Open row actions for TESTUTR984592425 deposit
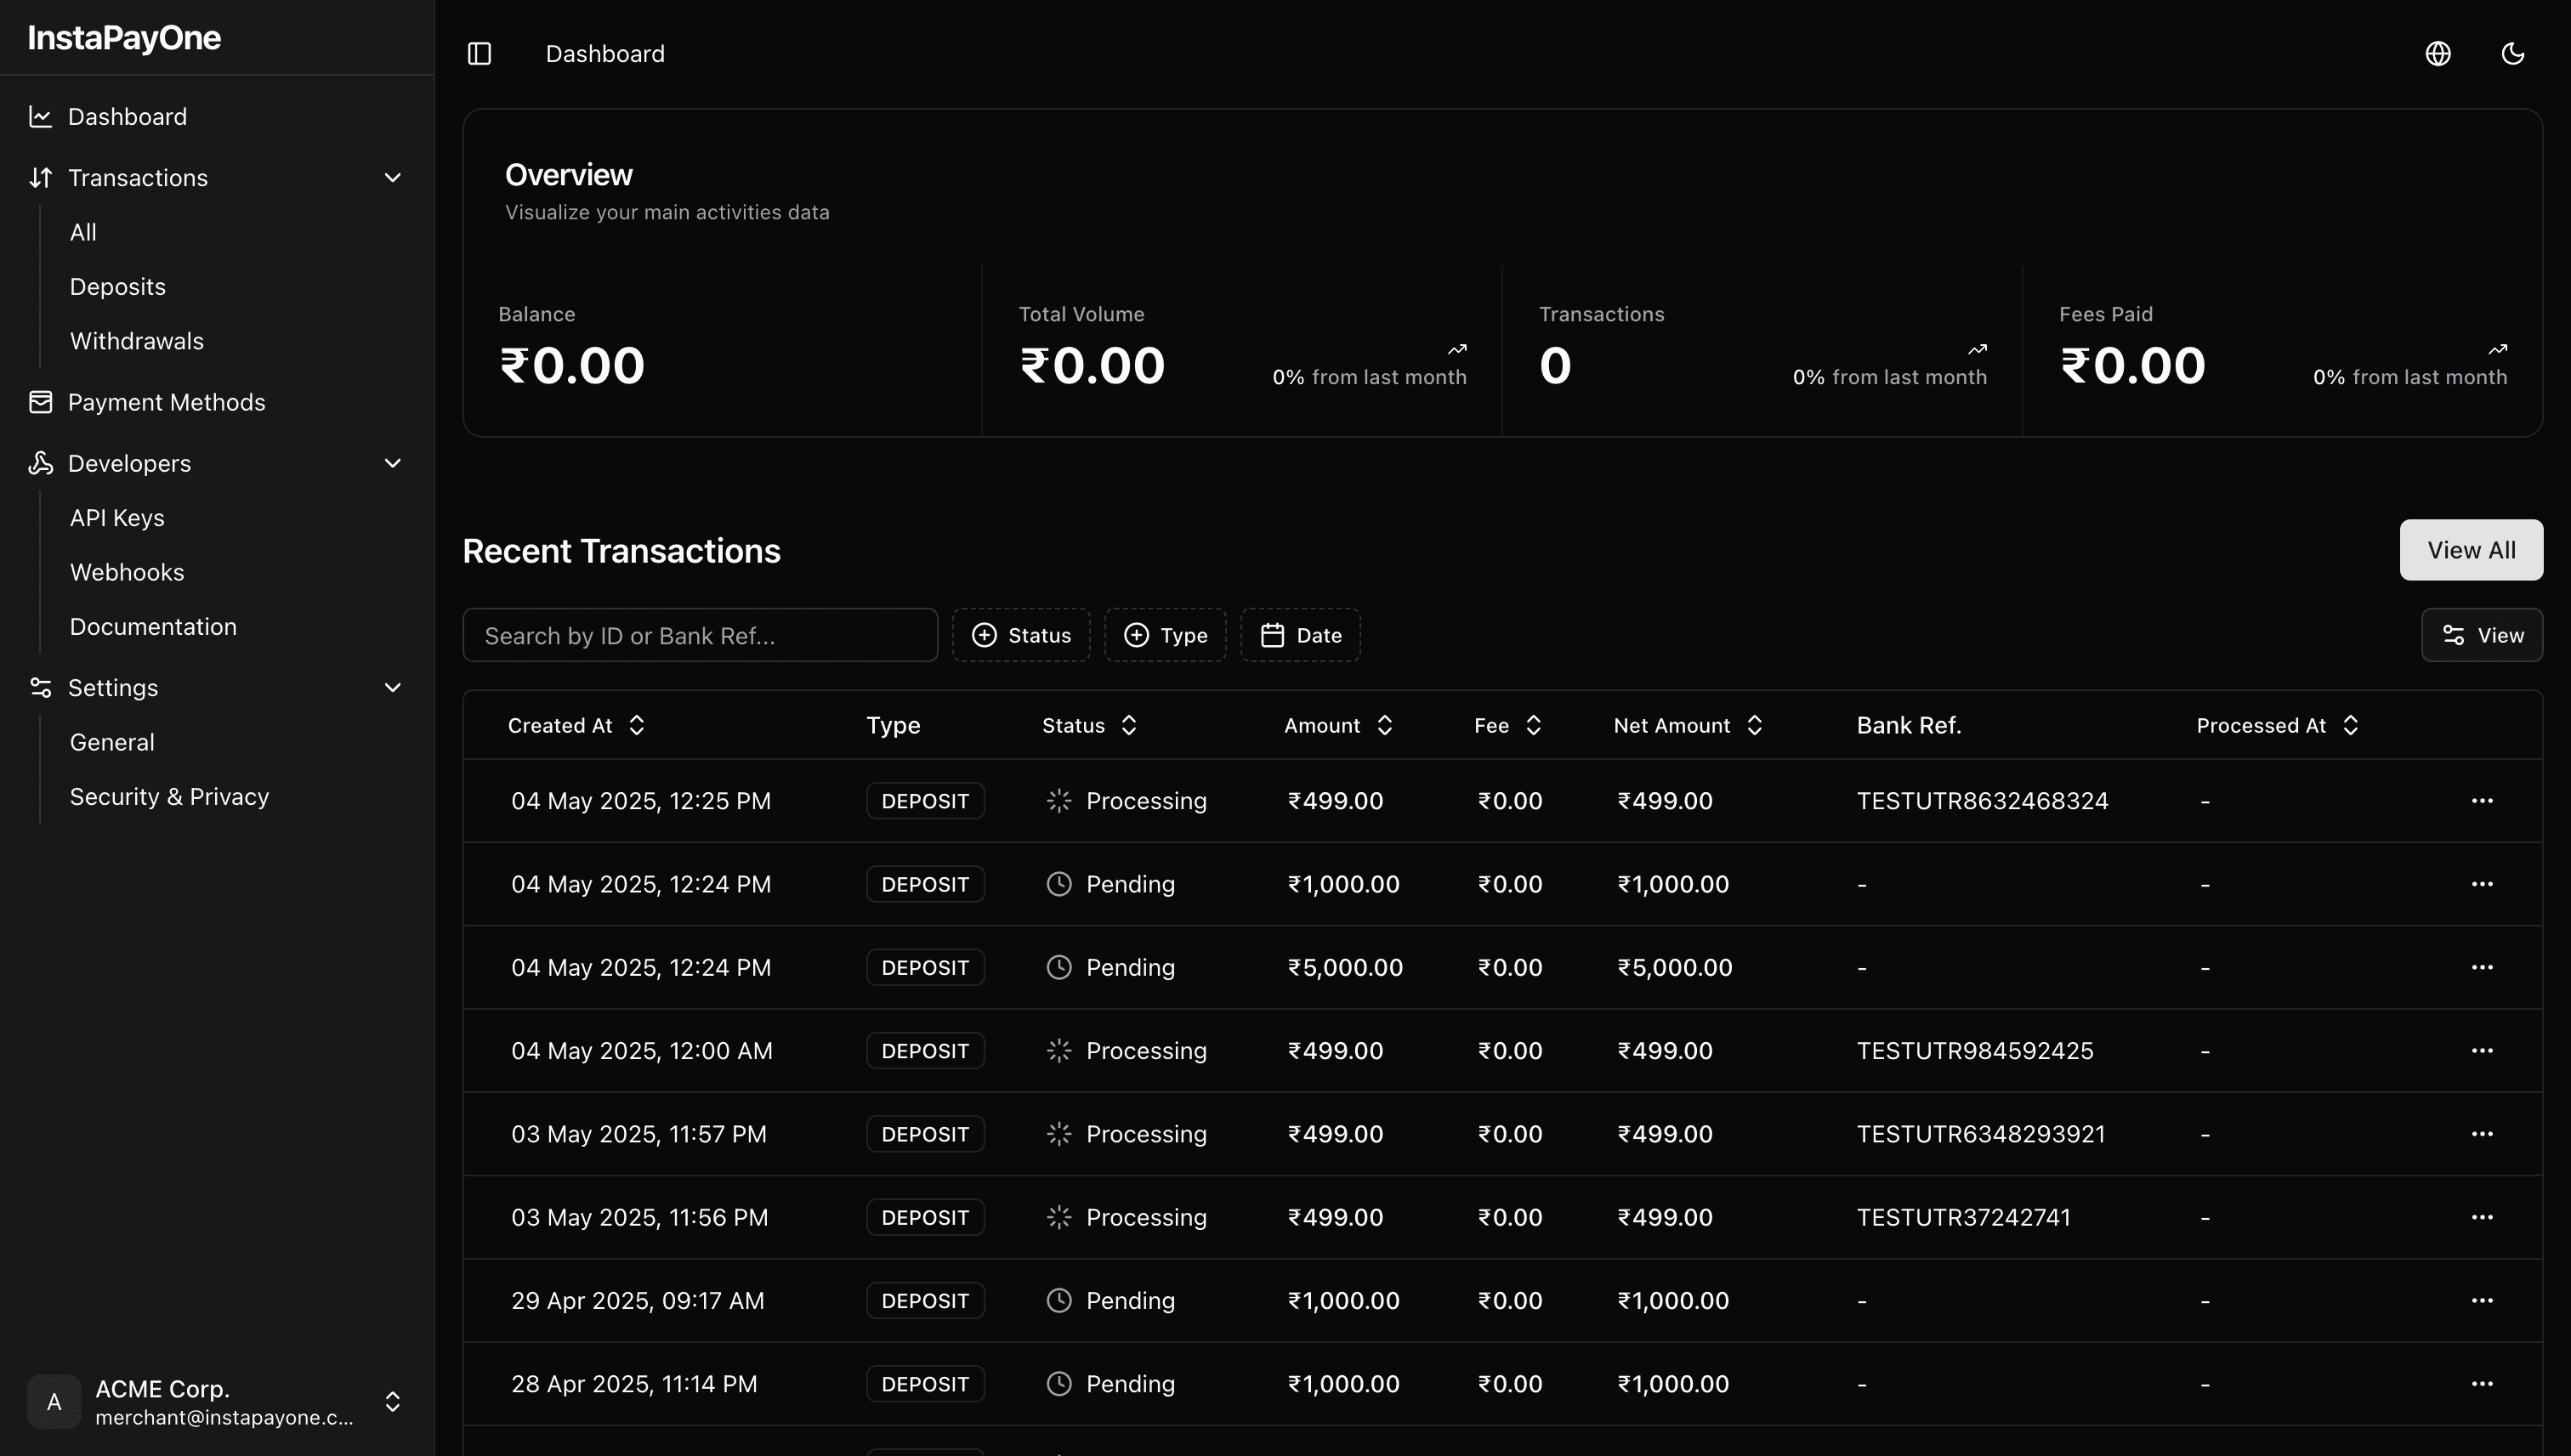 (x=2481, y=1051)
